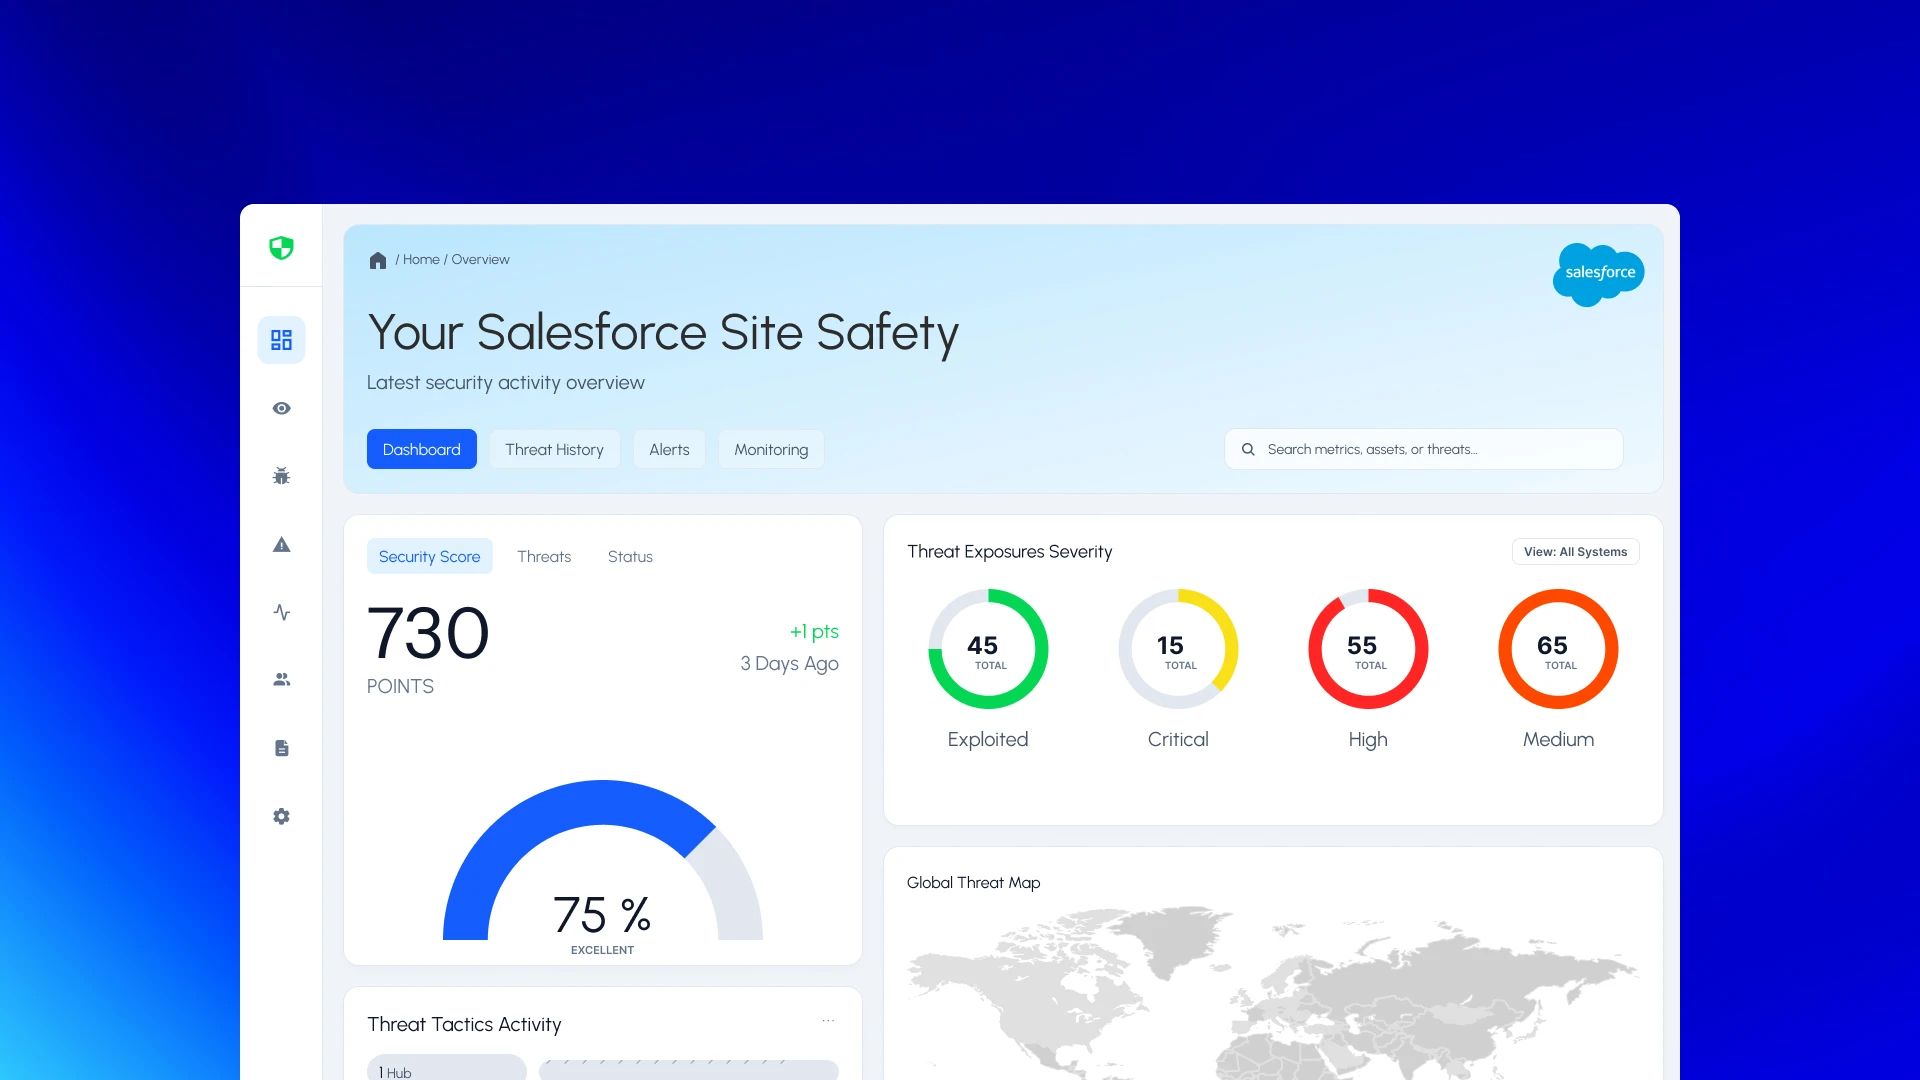Open the users icon in sidebar
Screen dimensions: 1920x1080
281,680
